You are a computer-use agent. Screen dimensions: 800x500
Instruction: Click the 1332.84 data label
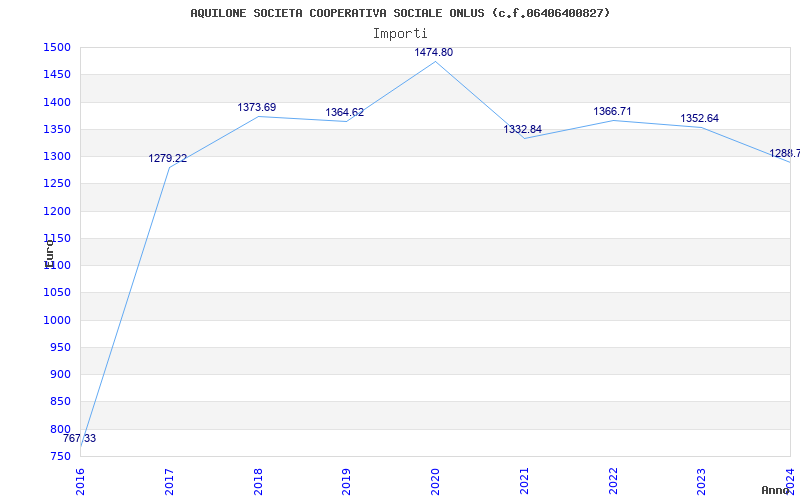click(522, 129)
